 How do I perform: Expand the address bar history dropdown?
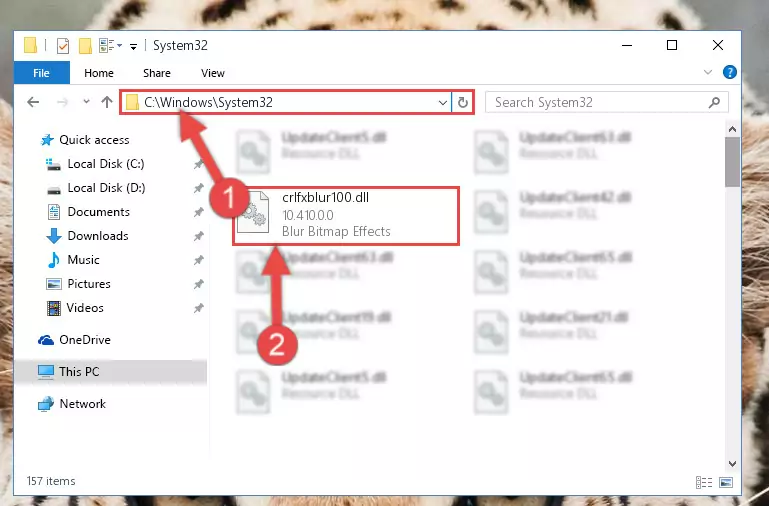tap(442, 102)
